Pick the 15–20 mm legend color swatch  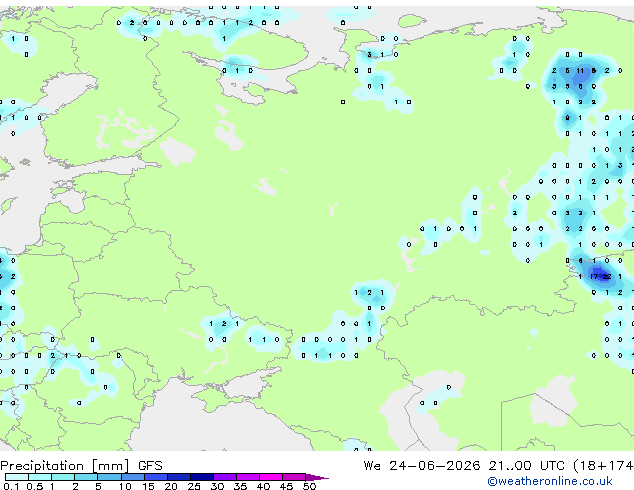[156, 477]
